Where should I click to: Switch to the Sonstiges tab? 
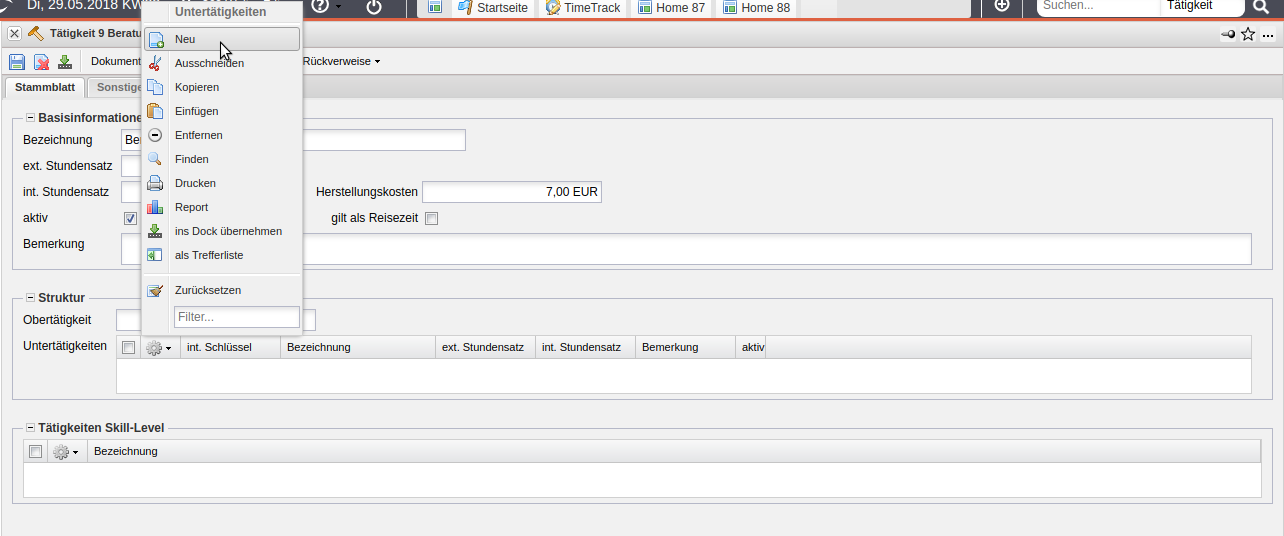[118, 87]
